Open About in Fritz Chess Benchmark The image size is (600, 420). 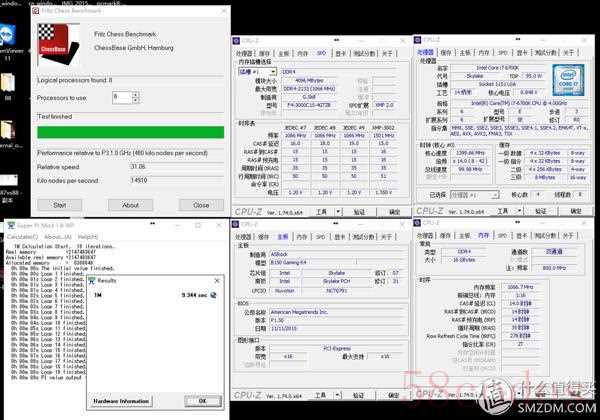[x=130, y=205]
